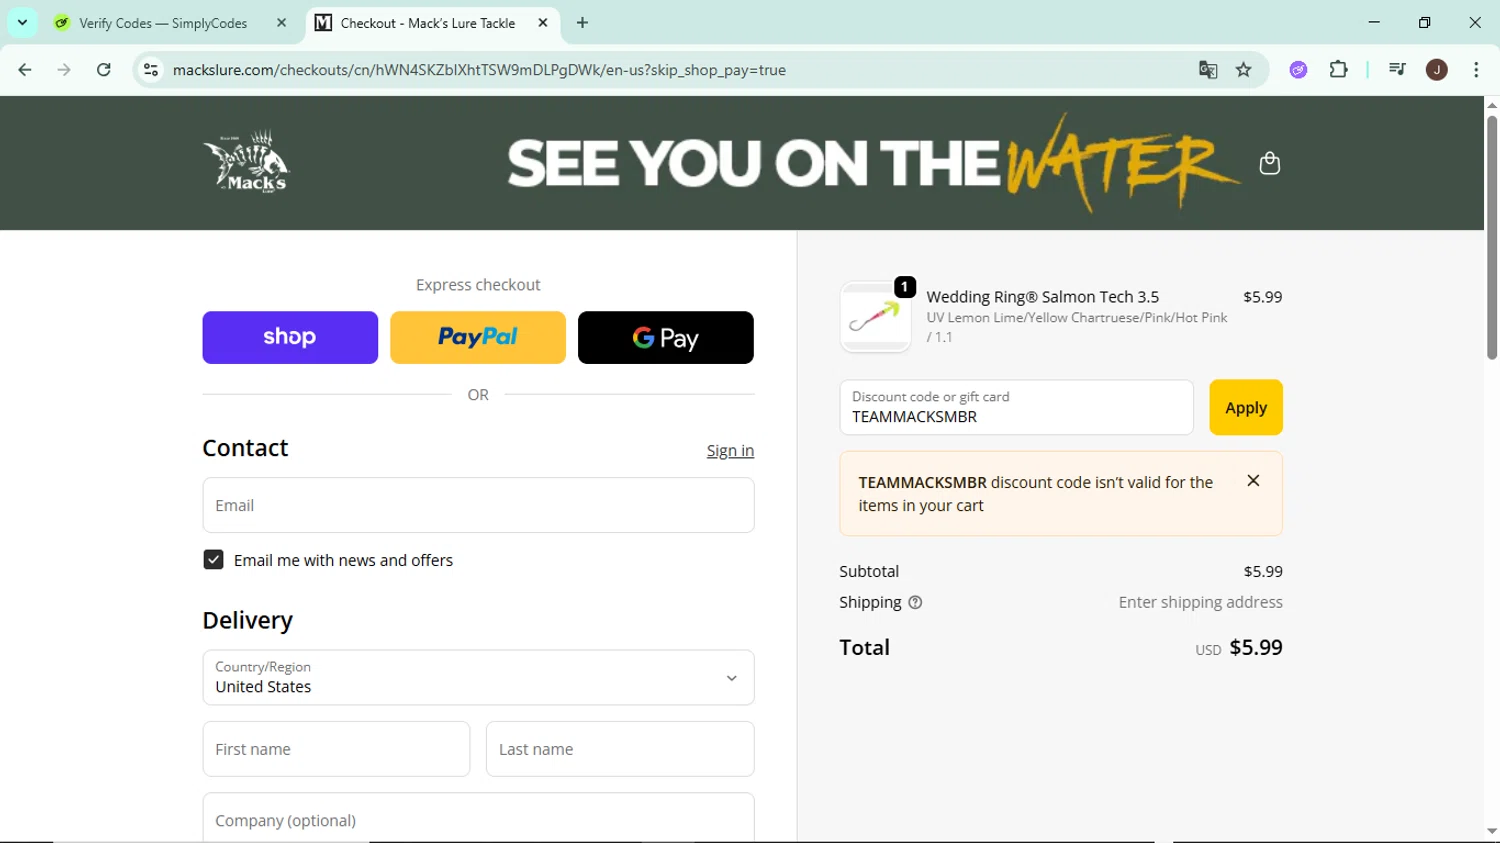Click the Enter shipping address text
This screenshot has width=1500, height=843.
pos(1200,603)
